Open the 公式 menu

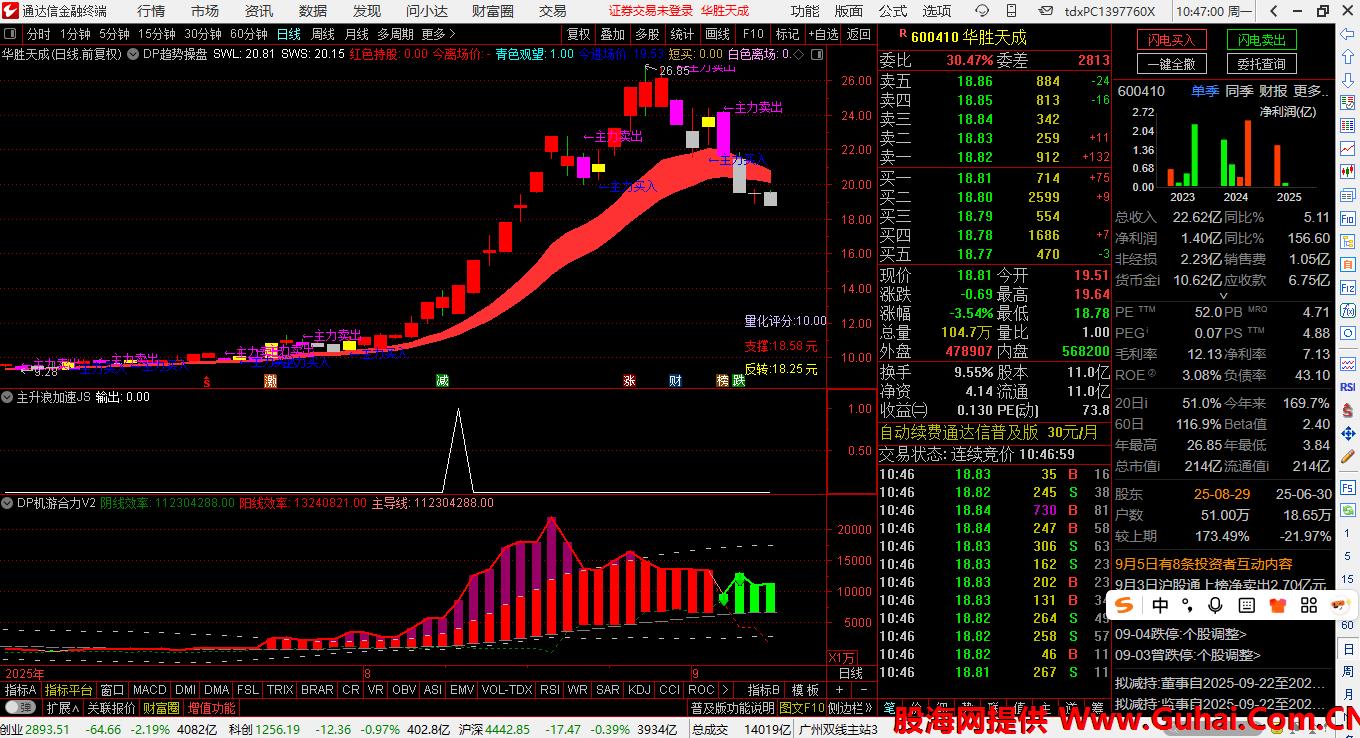[x=893, y=11]
